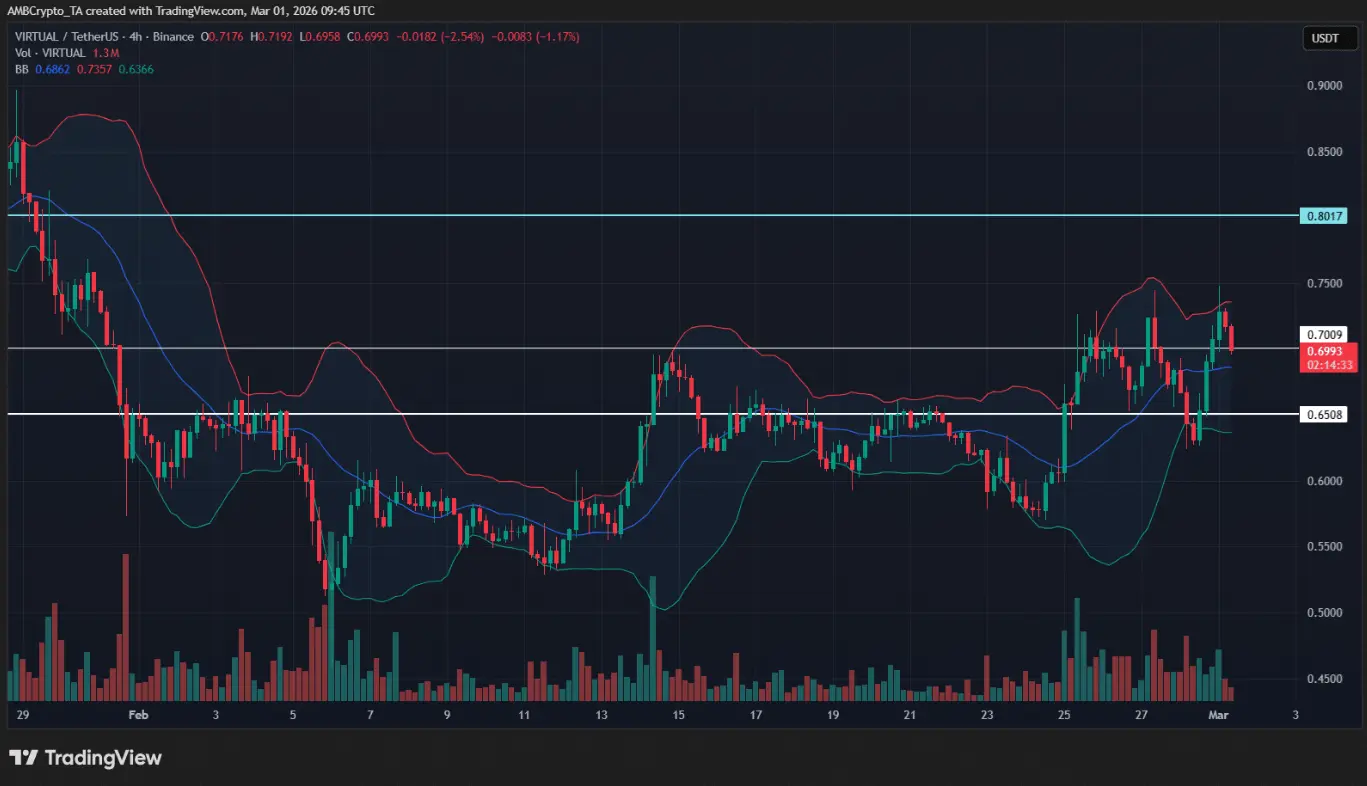The width and height of the screenshot is (1367, 786).
Task: Select the red 0.6993 current price label
Action: 1328,356
